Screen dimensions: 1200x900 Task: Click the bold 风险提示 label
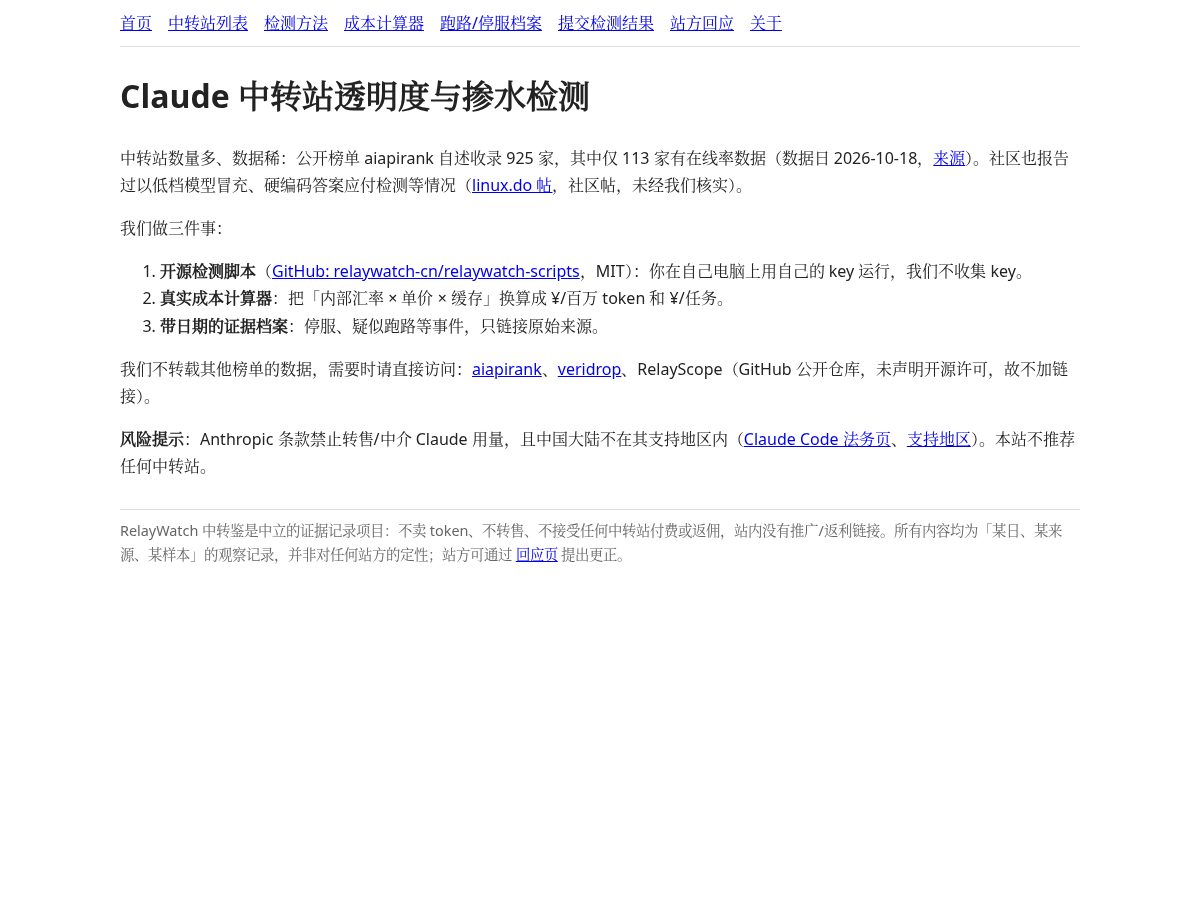pyautogui.click(x=152, y=439)
